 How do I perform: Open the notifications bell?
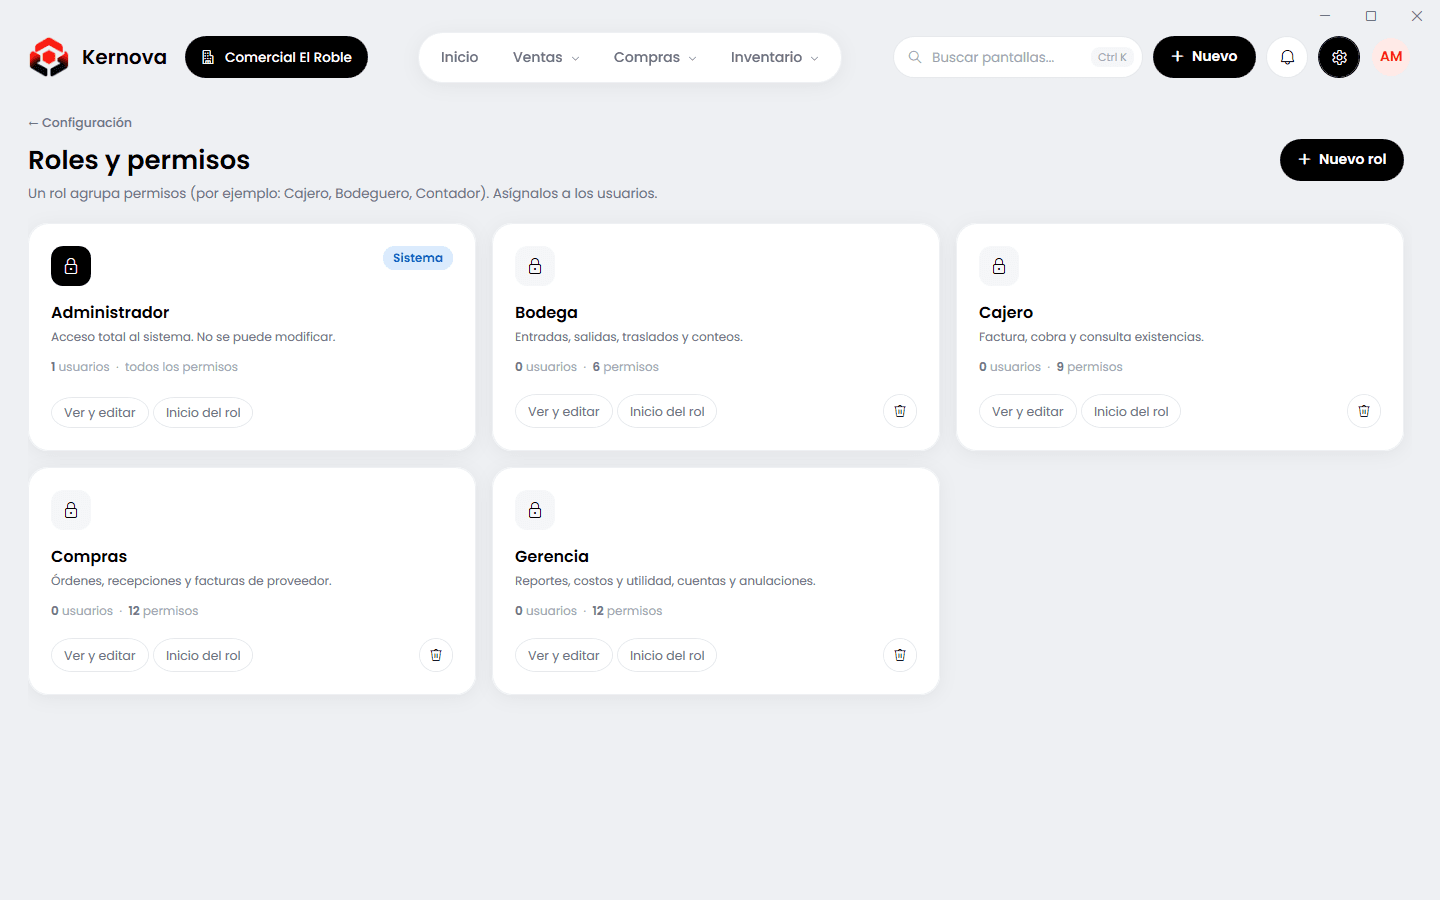point(1287,57)
